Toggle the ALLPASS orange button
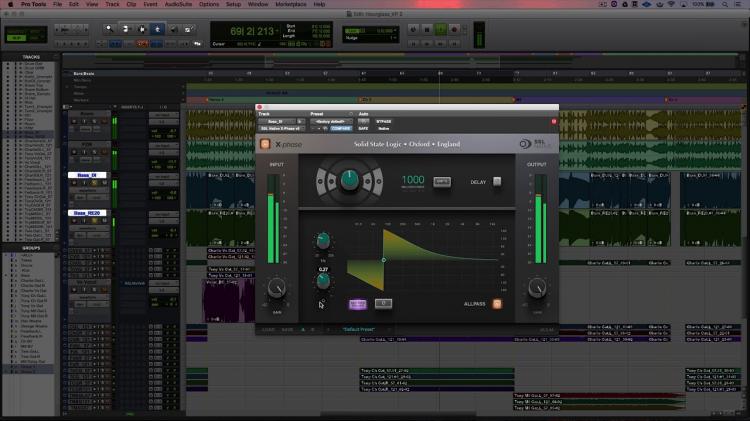The image size is (750, 421). pyautogui.click(x=497, y=304)
